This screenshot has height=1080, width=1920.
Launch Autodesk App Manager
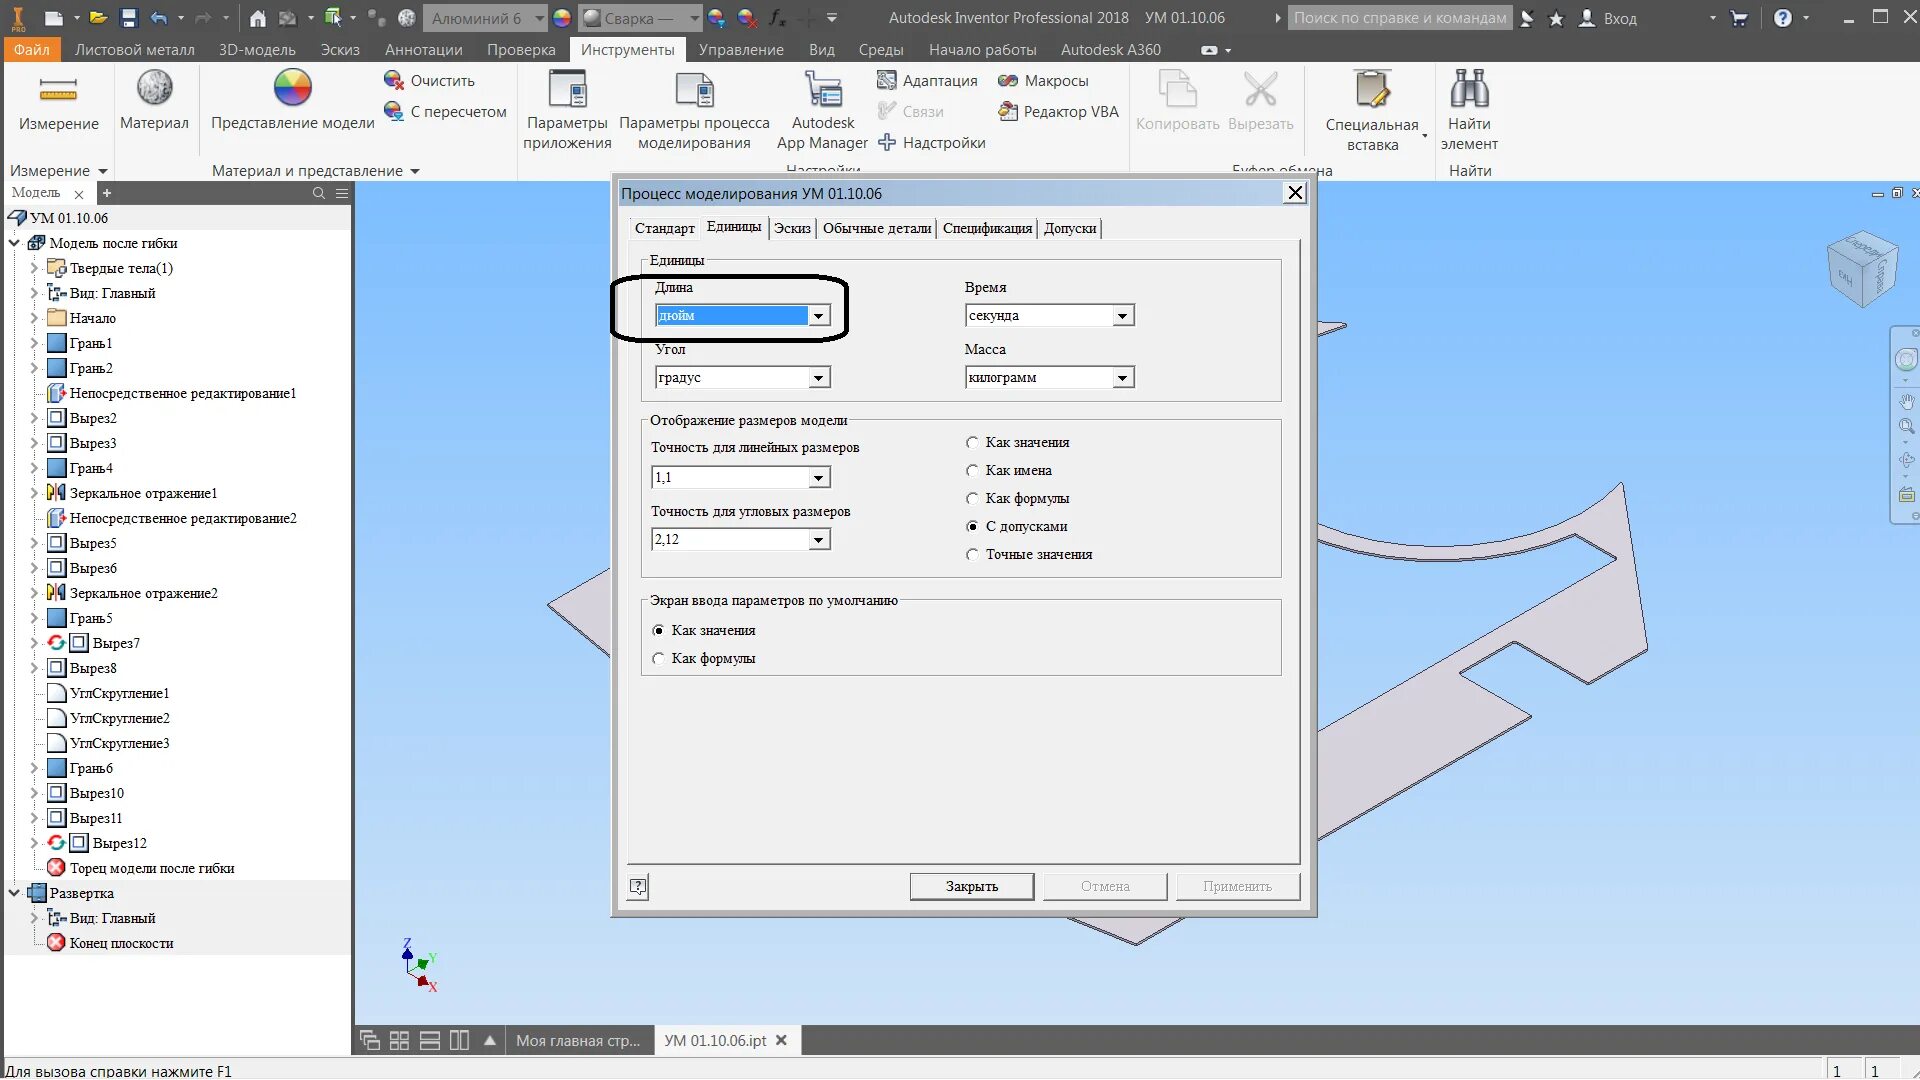[x=823, y=111]
